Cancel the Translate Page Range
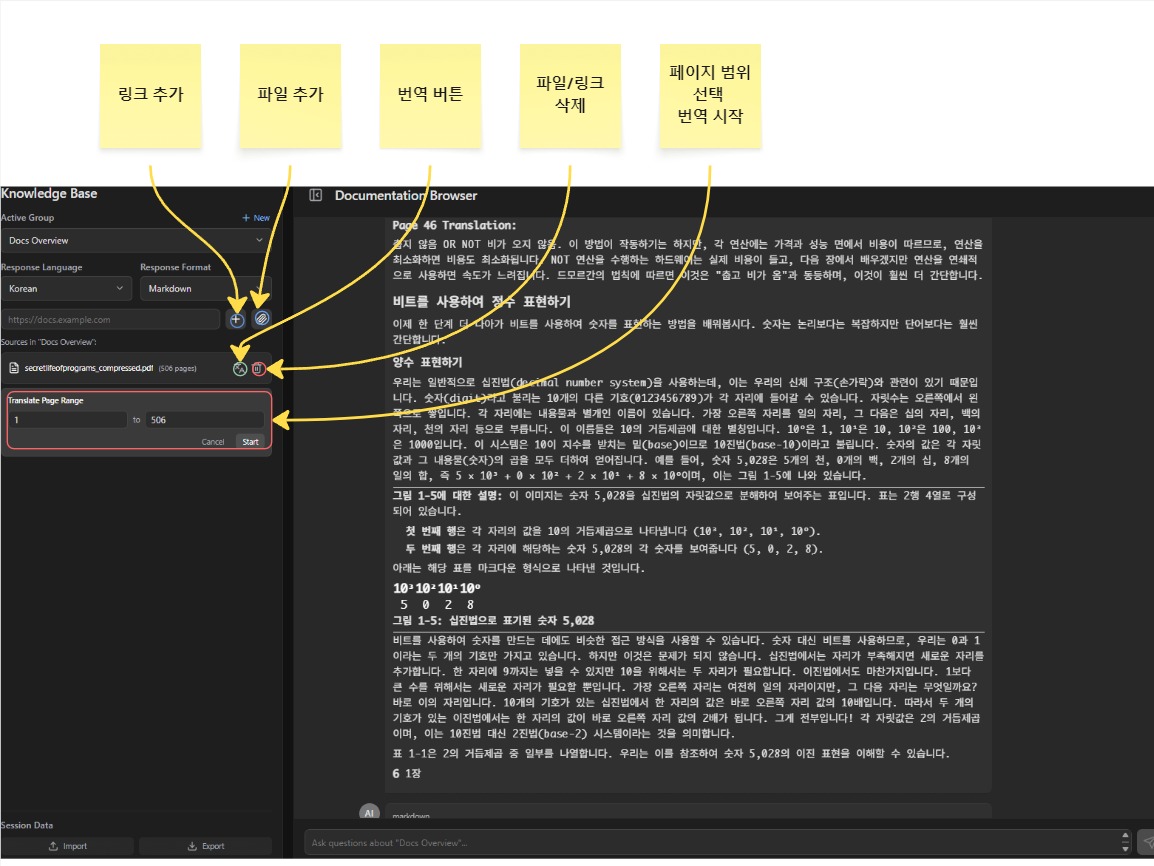Image resolution: width=1154 pixels, height=866 pixels. coord(213,441)
